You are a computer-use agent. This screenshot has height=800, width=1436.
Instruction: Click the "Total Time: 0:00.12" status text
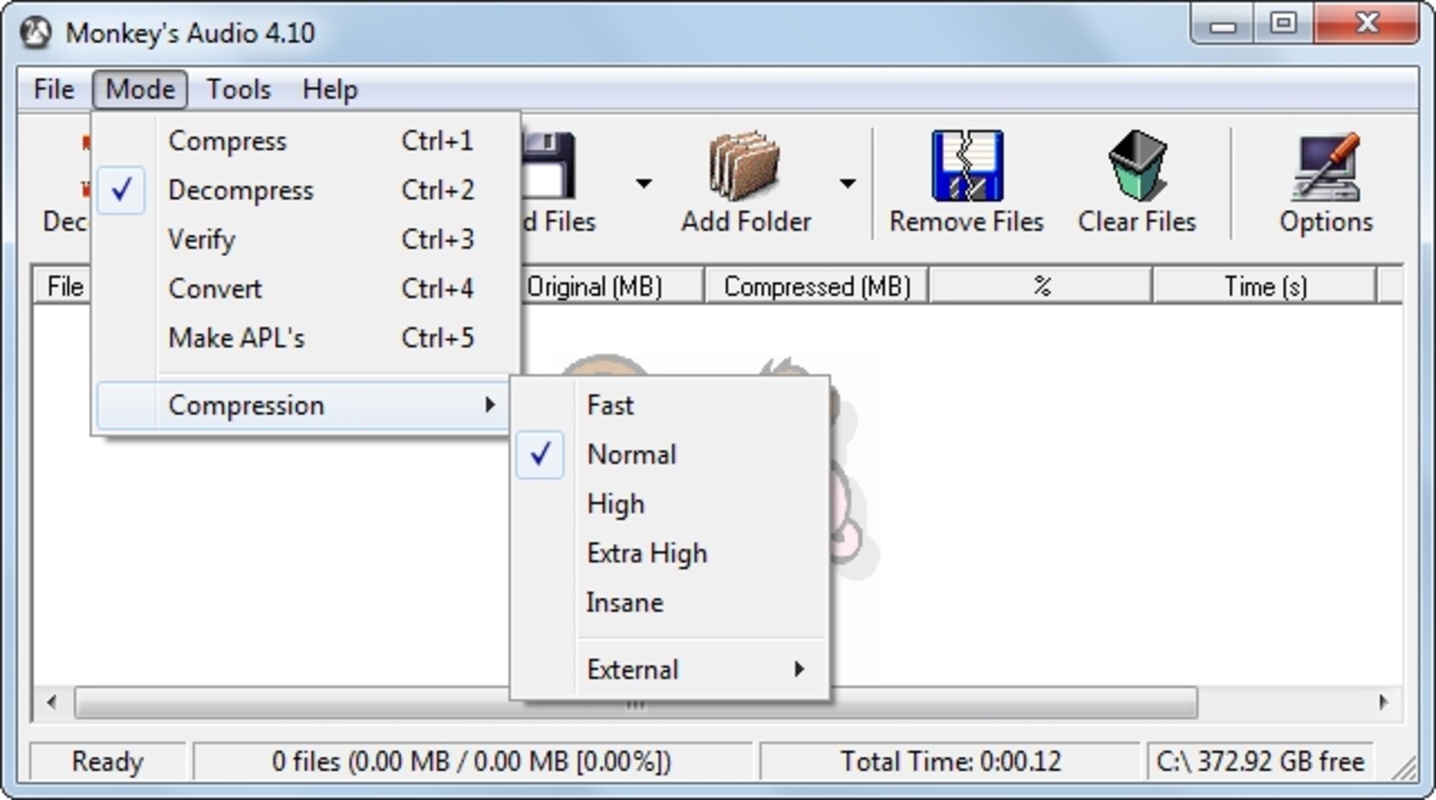pos(950,762)
